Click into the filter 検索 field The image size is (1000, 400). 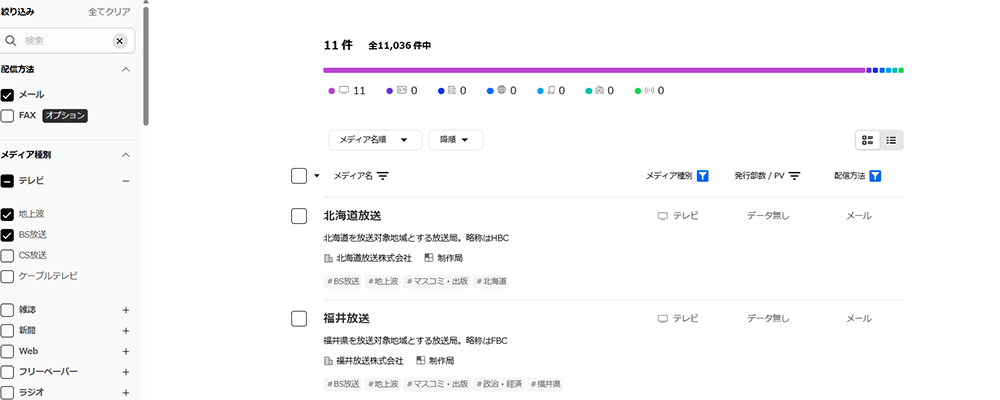tap(65, 41)
